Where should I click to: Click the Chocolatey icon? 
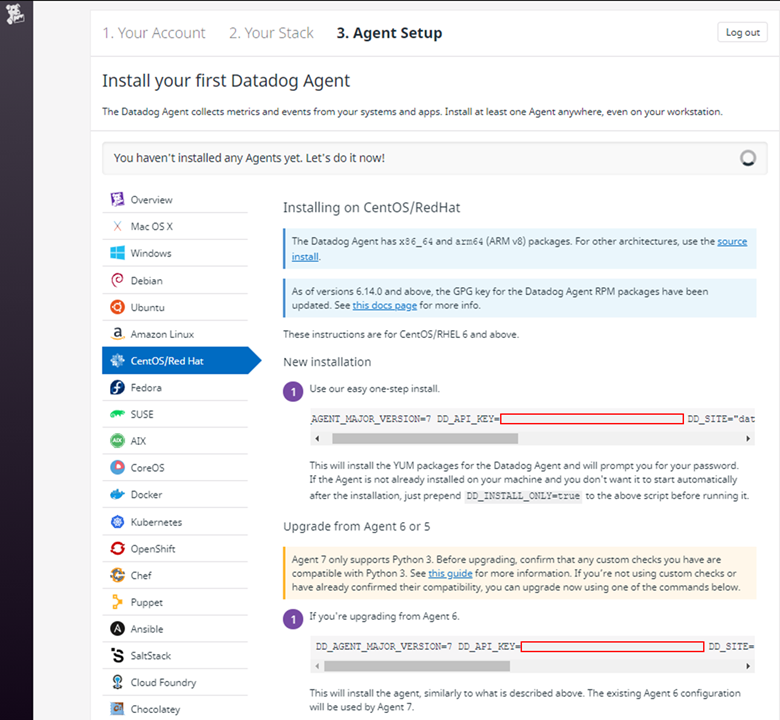pos(117,709)
